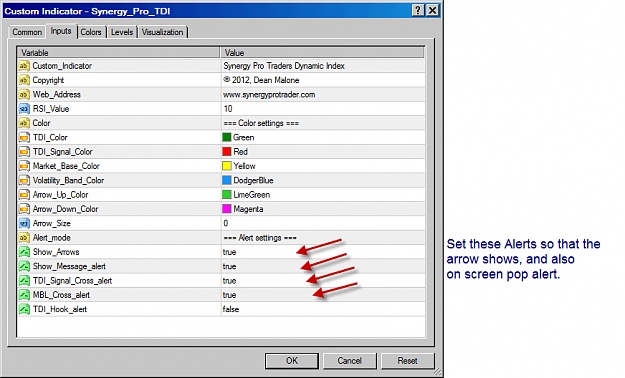This screenshot has height=378, width=625.
Task: Click the Reset button
Action: 407,361
